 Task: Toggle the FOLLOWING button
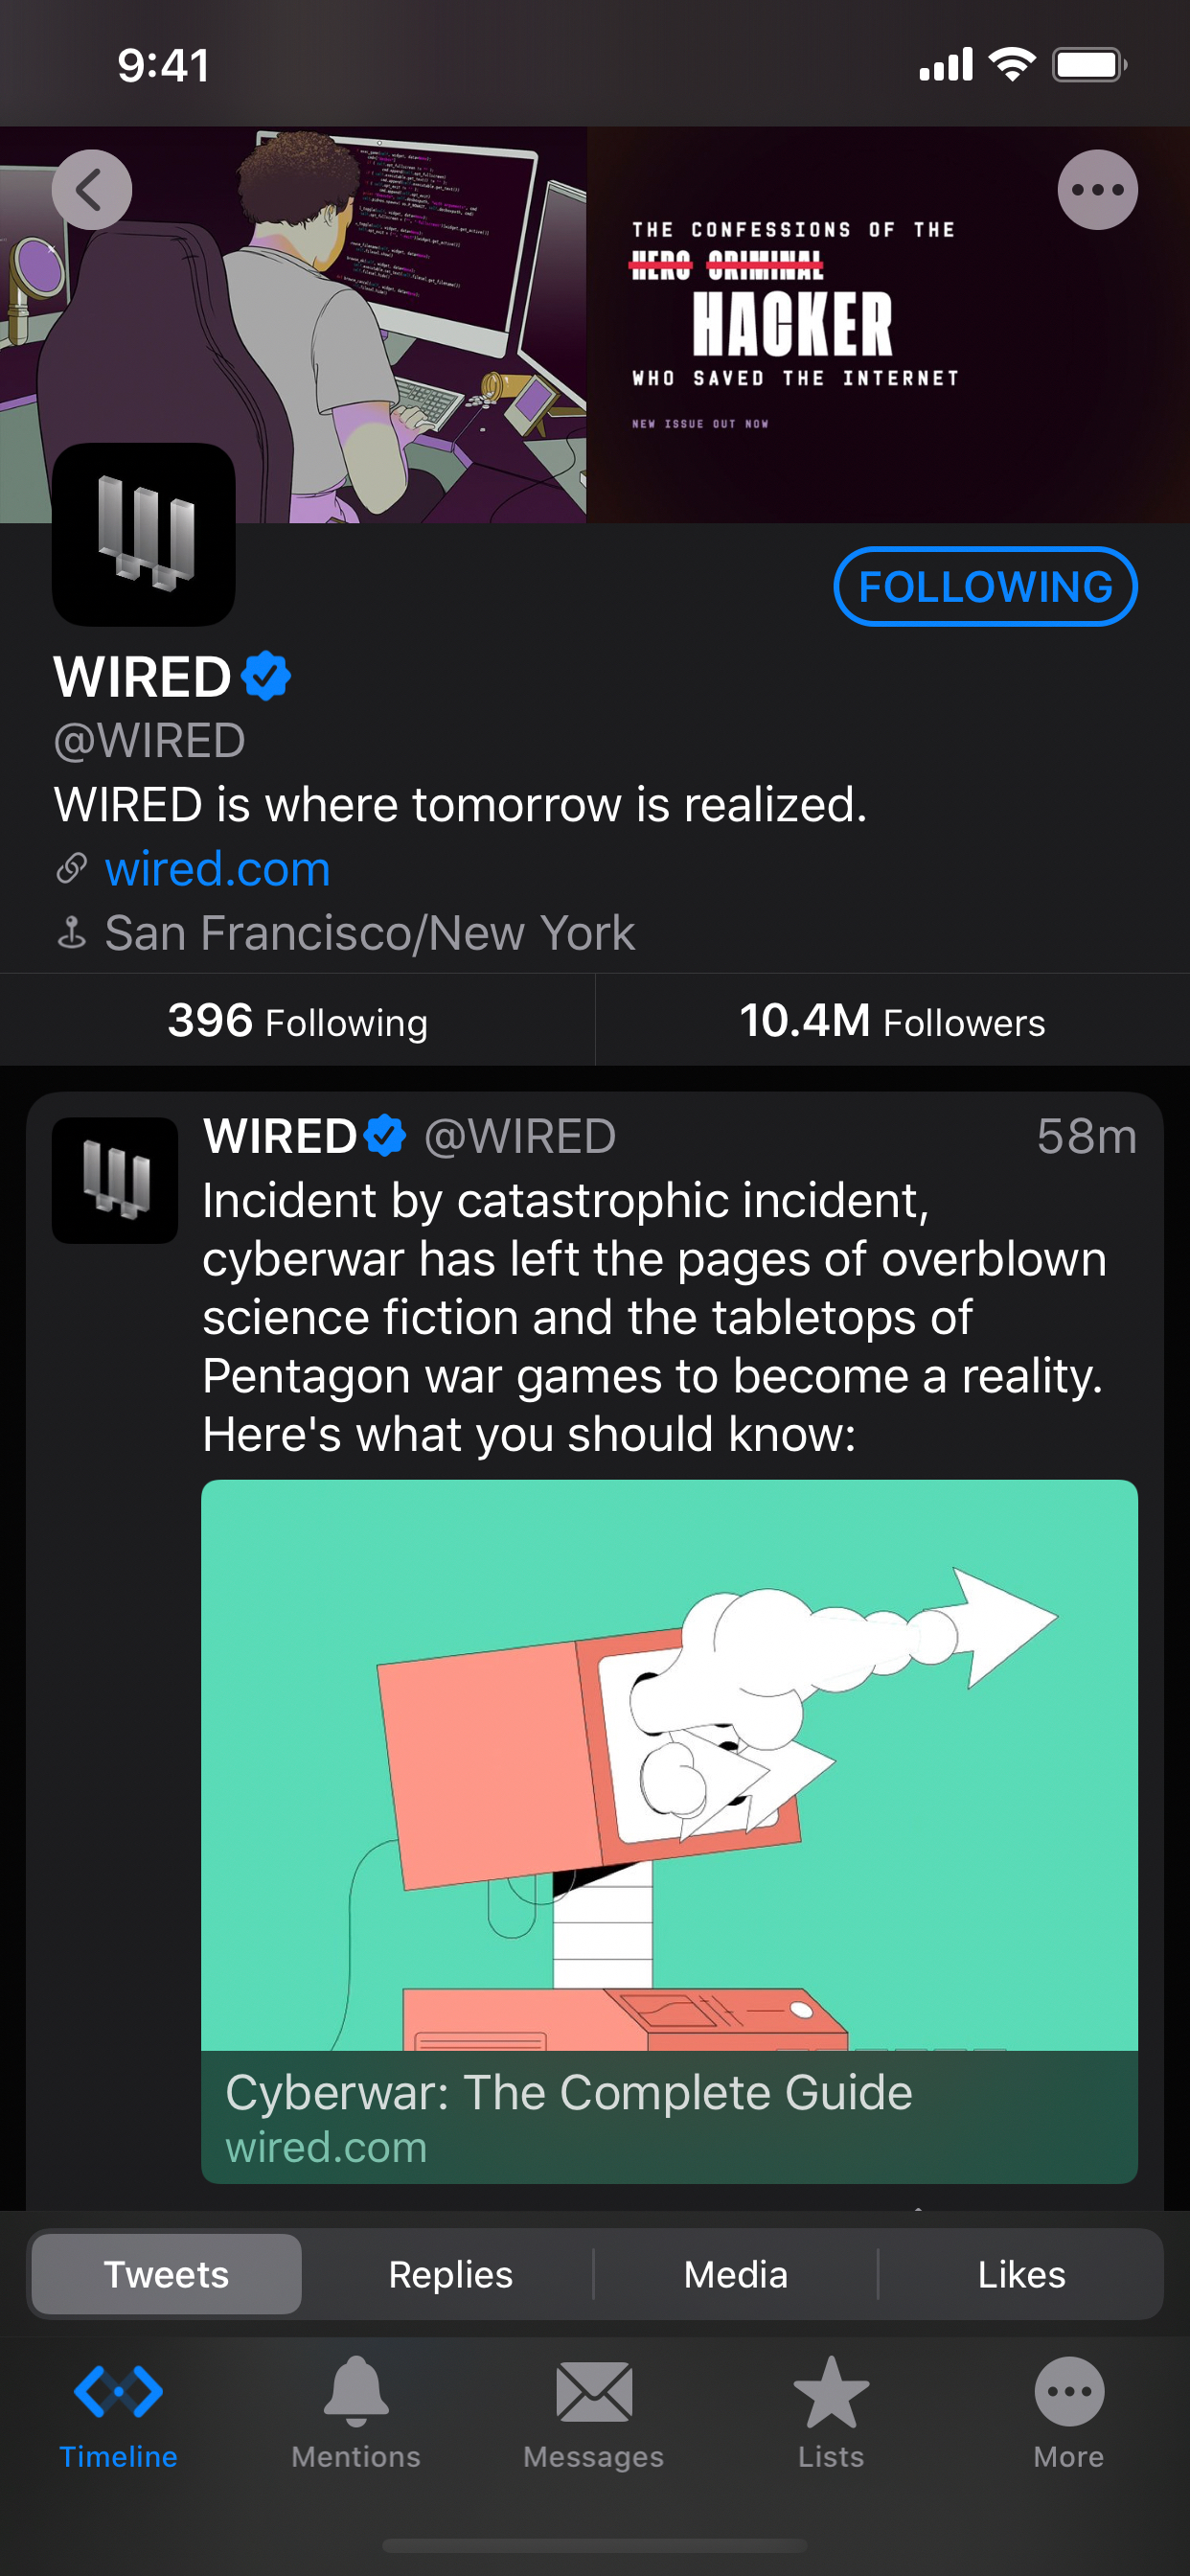(x=985, y=587)
